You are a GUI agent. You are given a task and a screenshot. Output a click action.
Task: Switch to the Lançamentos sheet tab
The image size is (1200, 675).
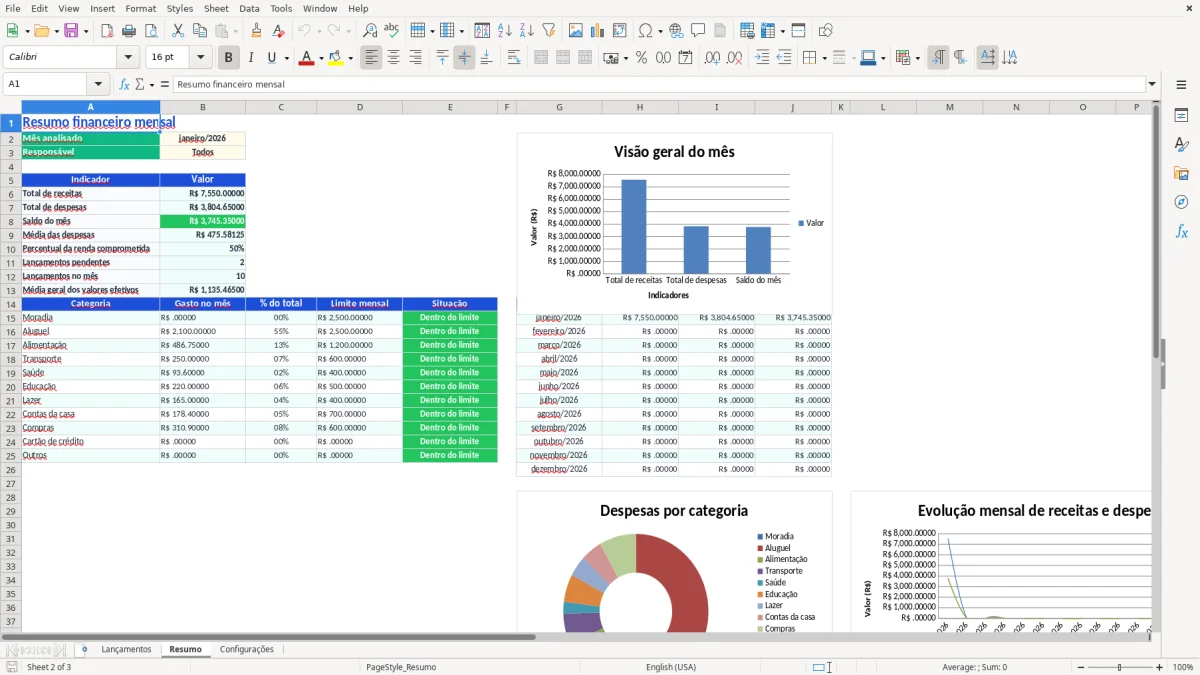126,649
